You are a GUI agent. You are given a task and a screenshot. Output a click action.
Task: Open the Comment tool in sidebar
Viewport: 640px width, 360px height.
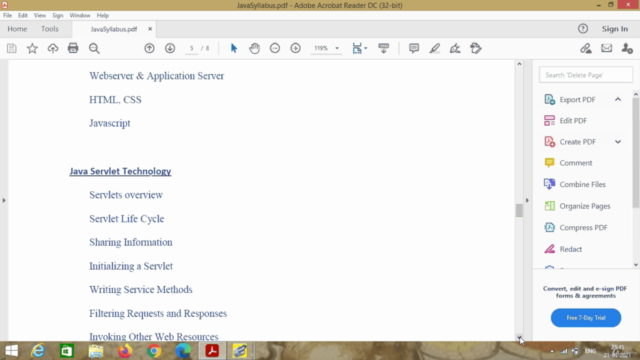tap(576, 163)
